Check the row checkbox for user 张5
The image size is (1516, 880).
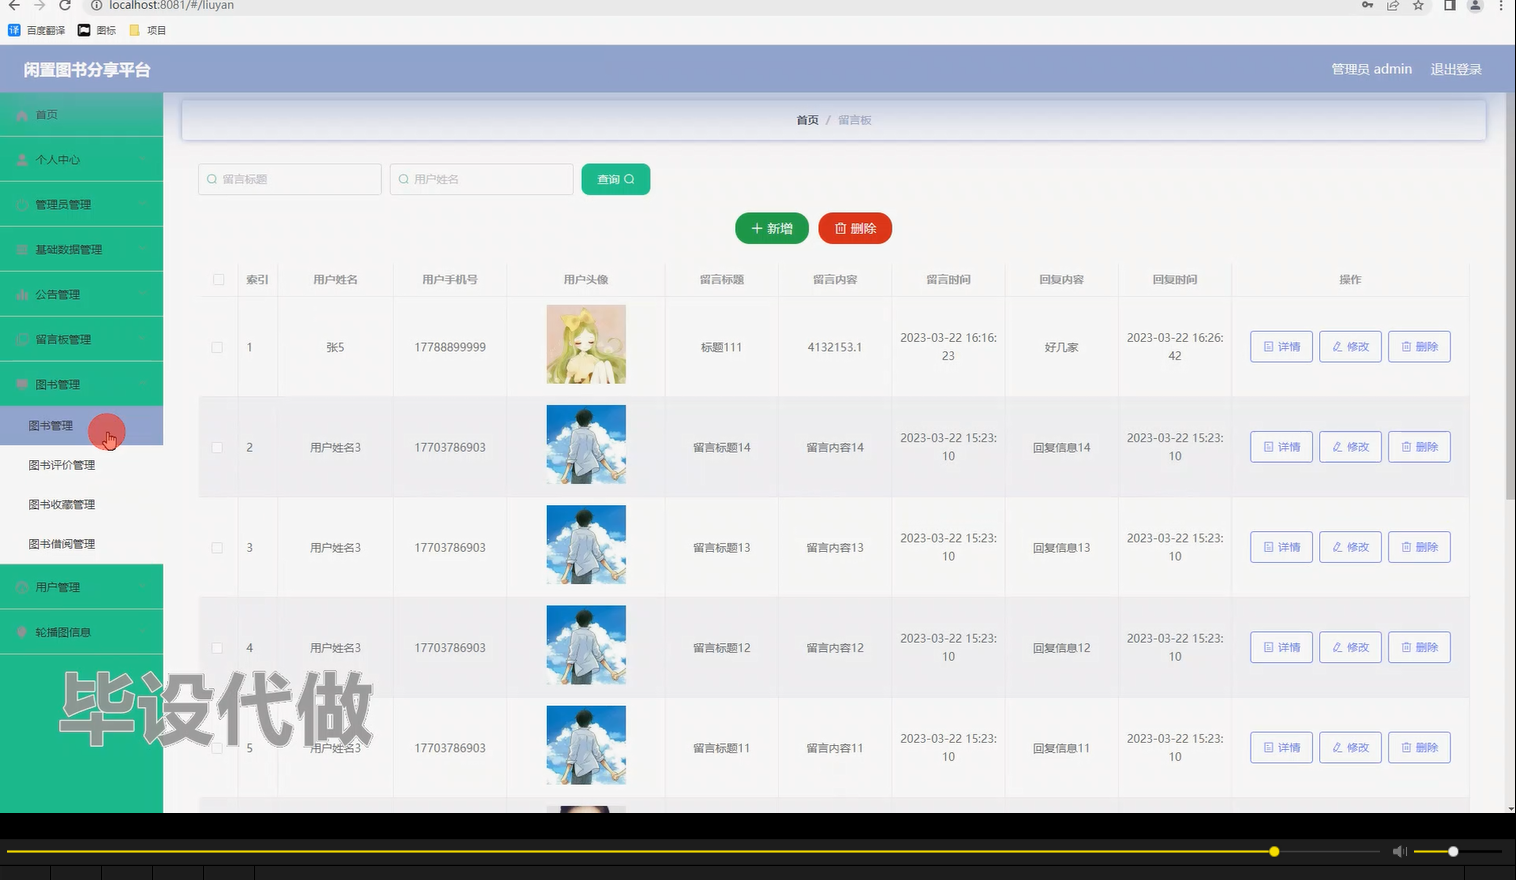pyautogui.click(x=217, y=347)
